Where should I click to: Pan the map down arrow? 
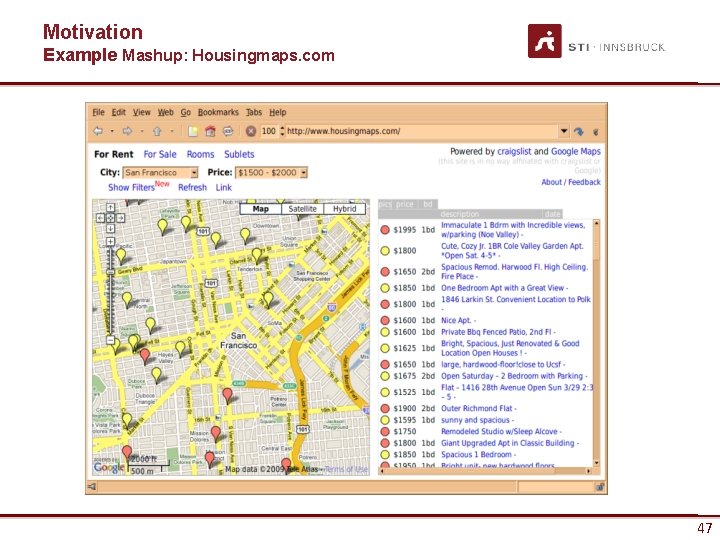pos(110,228)
